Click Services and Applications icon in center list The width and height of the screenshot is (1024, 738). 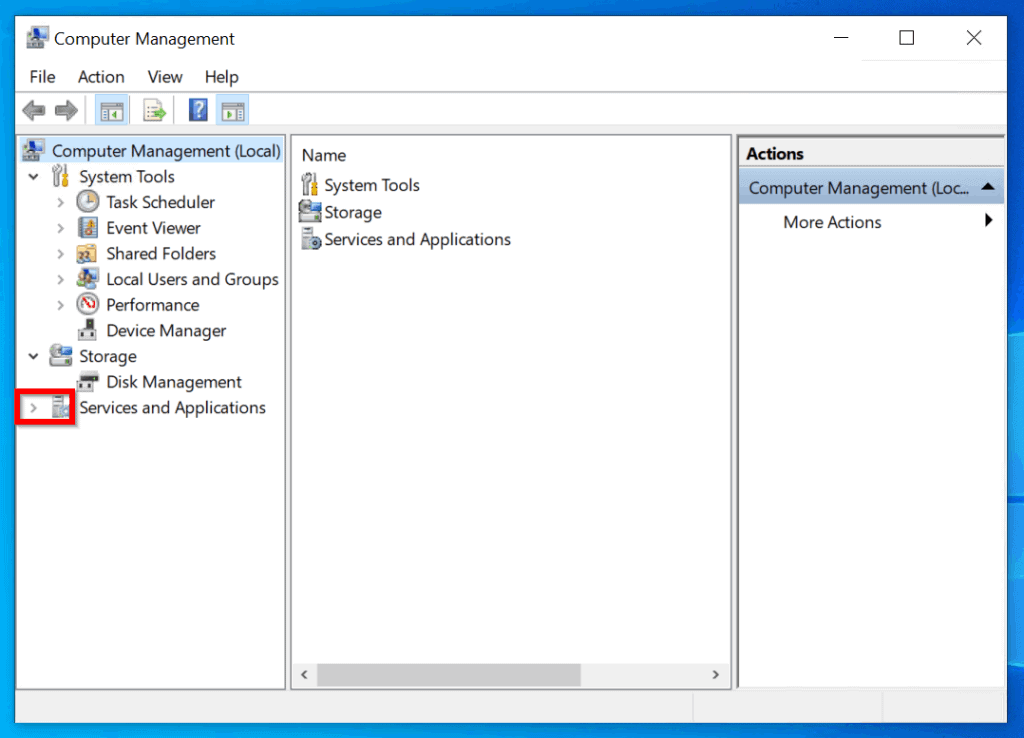(311, 239)
